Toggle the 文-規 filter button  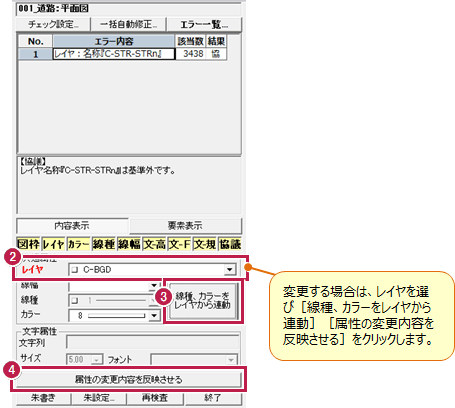pyautogui.click(x=205, y=244)
